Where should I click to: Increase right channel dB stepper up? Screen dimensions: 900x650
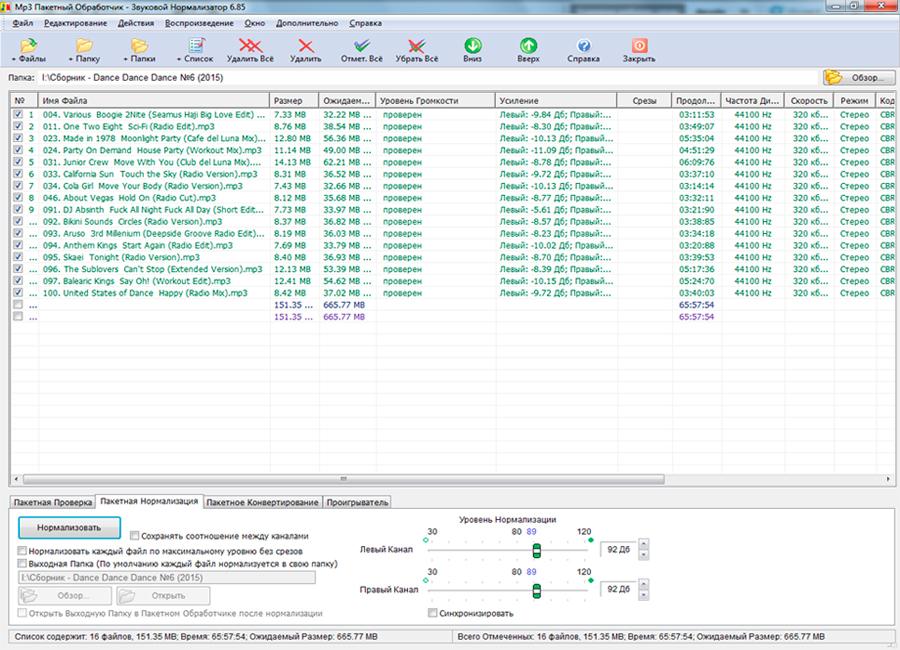pos(643,584)
